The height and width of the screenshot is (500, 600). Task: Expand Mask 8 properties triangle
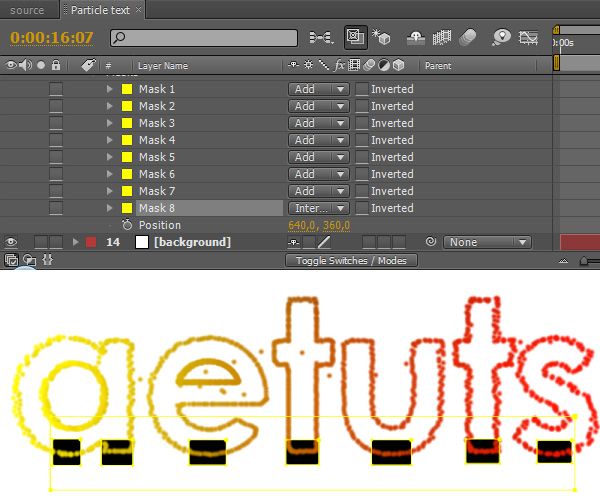[110, 208]
